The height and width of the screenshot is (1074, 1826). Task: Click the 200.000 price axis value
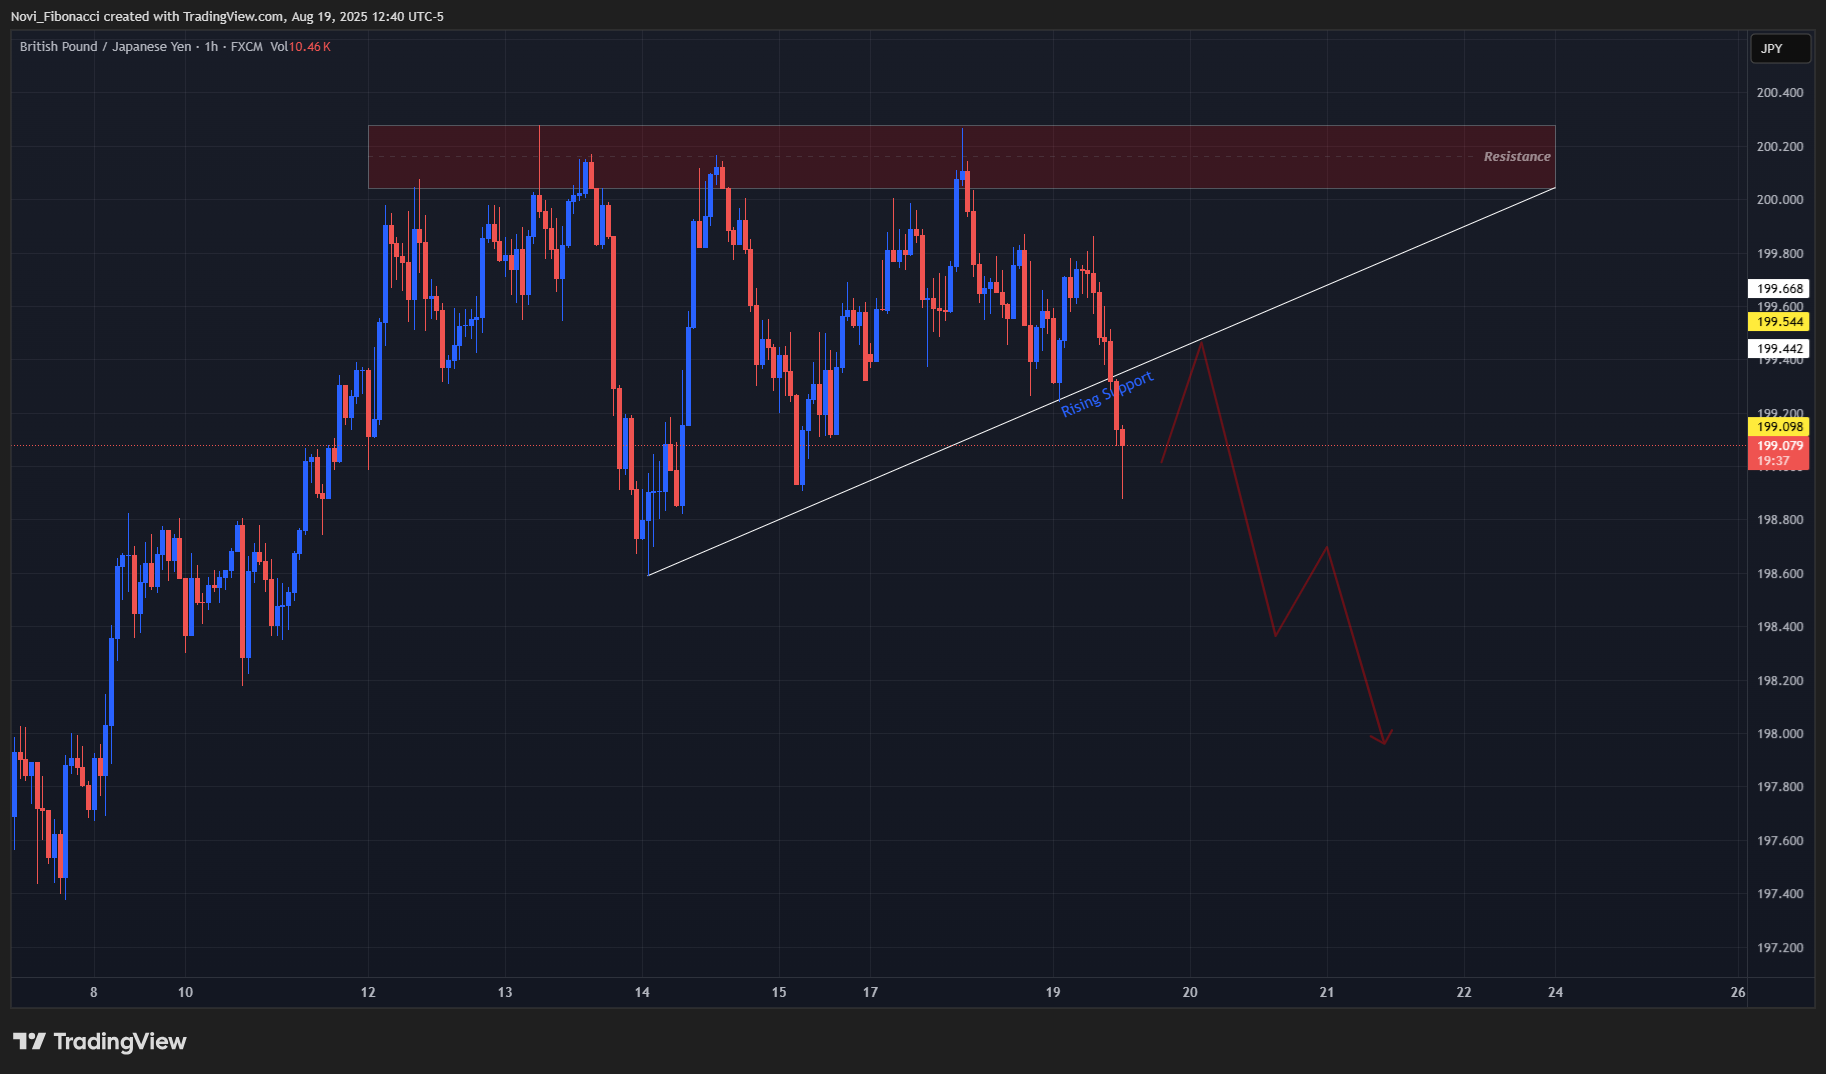pos(1780,200)
